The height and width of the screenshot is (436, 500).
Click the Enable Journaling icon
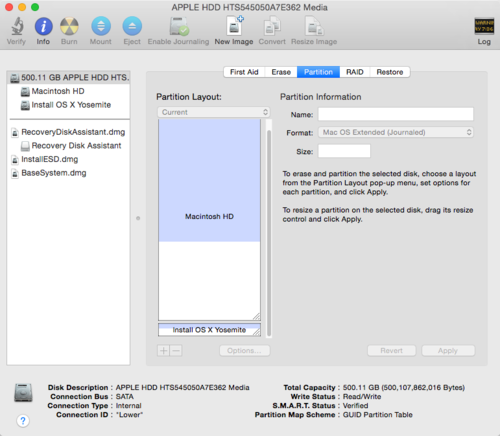click(x=179, y=26)
